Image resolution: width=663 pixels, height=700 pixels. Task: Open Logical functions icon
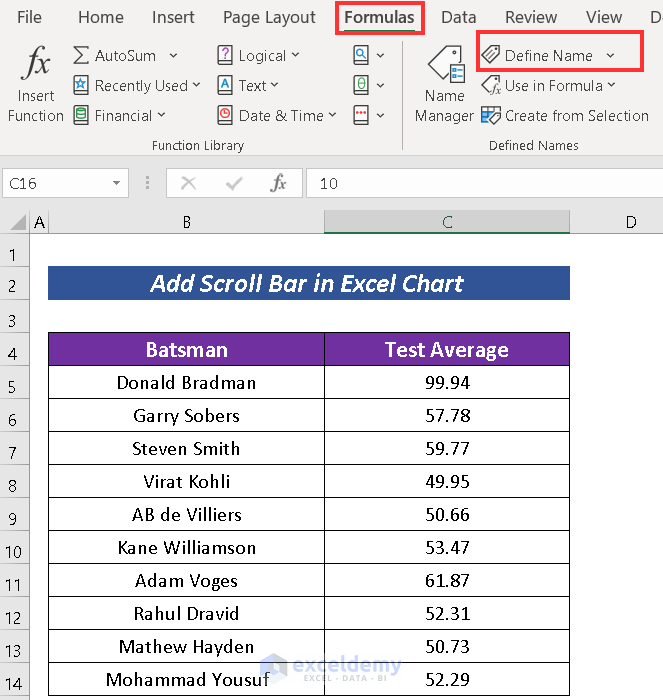[x=225, y=55]
